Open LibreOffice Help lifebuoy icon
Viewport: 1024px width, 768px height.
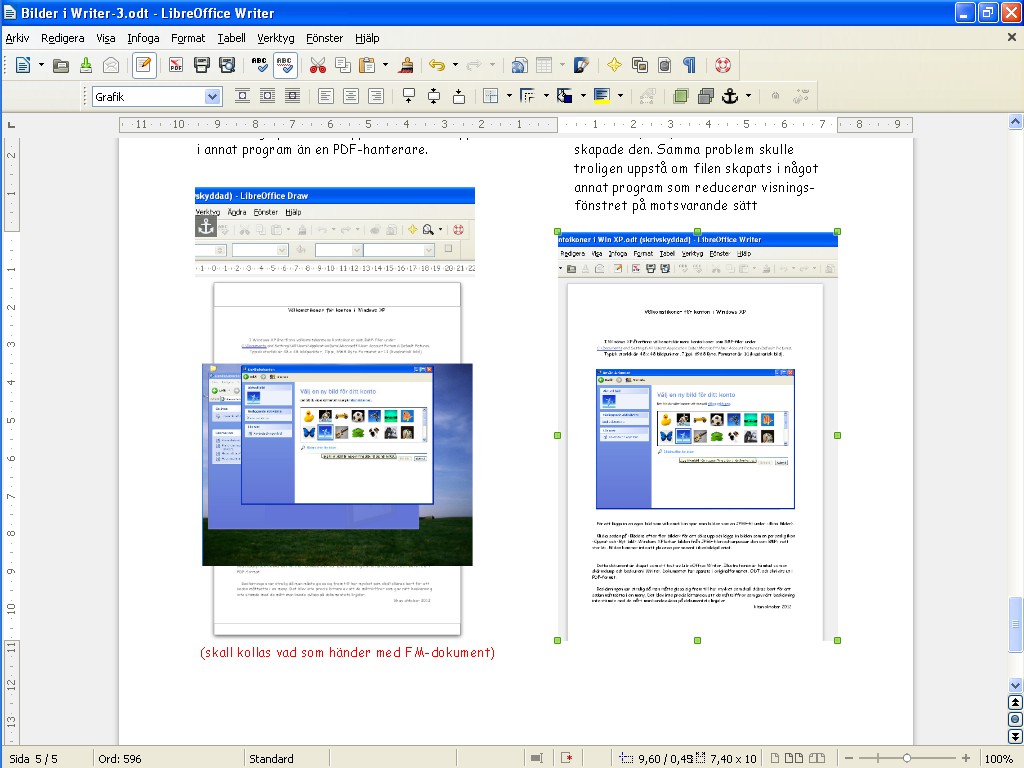pyautogui.click(x=722, y=65)
